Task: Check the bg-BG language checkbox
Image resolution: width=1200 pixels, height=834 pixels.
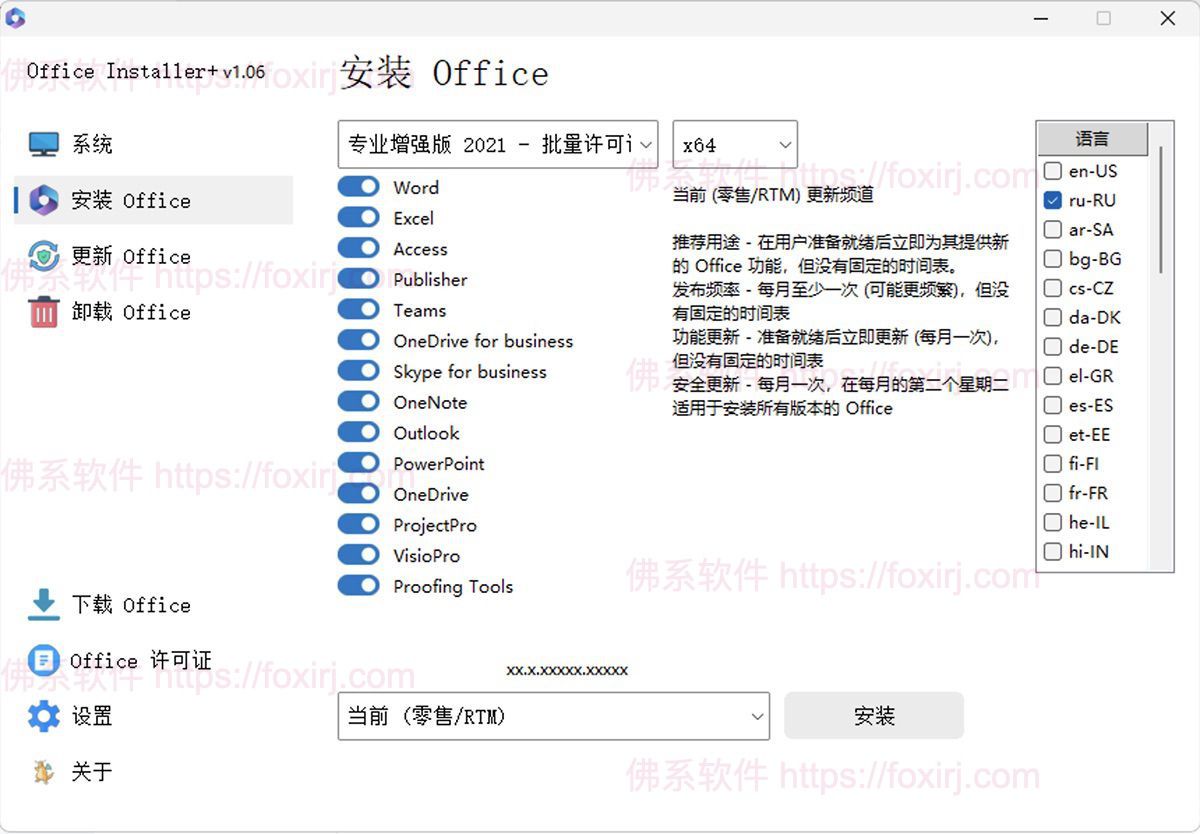Action: (1052, 259)
